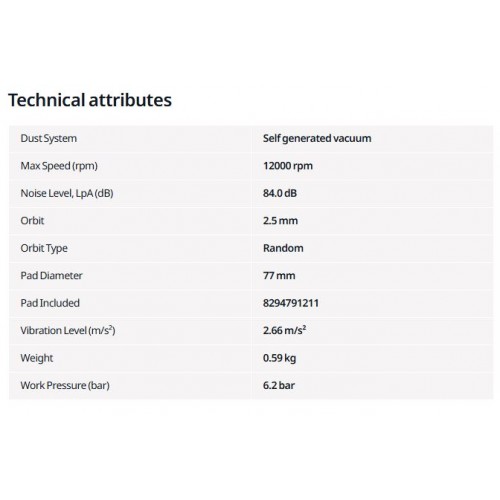Select the Orbit row label
Image resolution: width=500 pixels, height=500 pixels.
pyautogui.click(x=32, y=221)
